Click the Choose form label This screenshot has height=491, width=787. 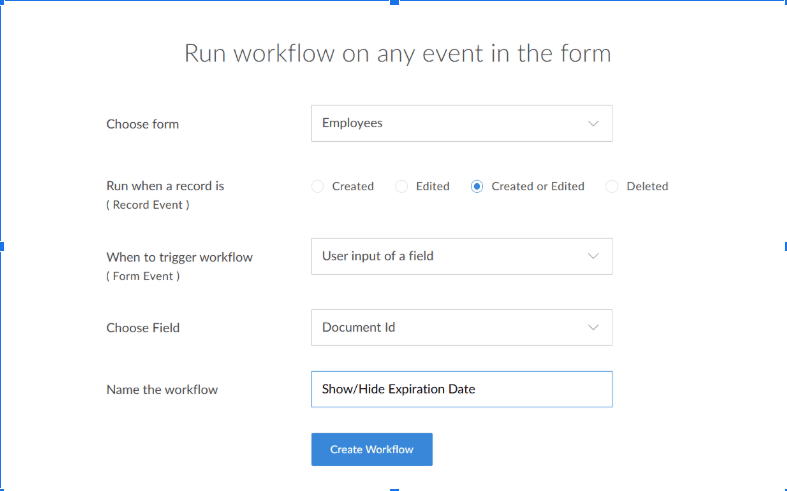(142, 125)
